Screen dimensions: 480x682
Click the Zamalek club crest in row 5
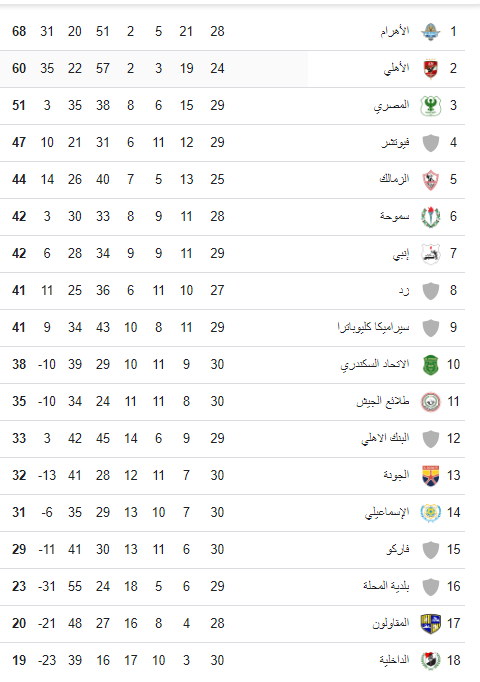[x=430, y=180]
